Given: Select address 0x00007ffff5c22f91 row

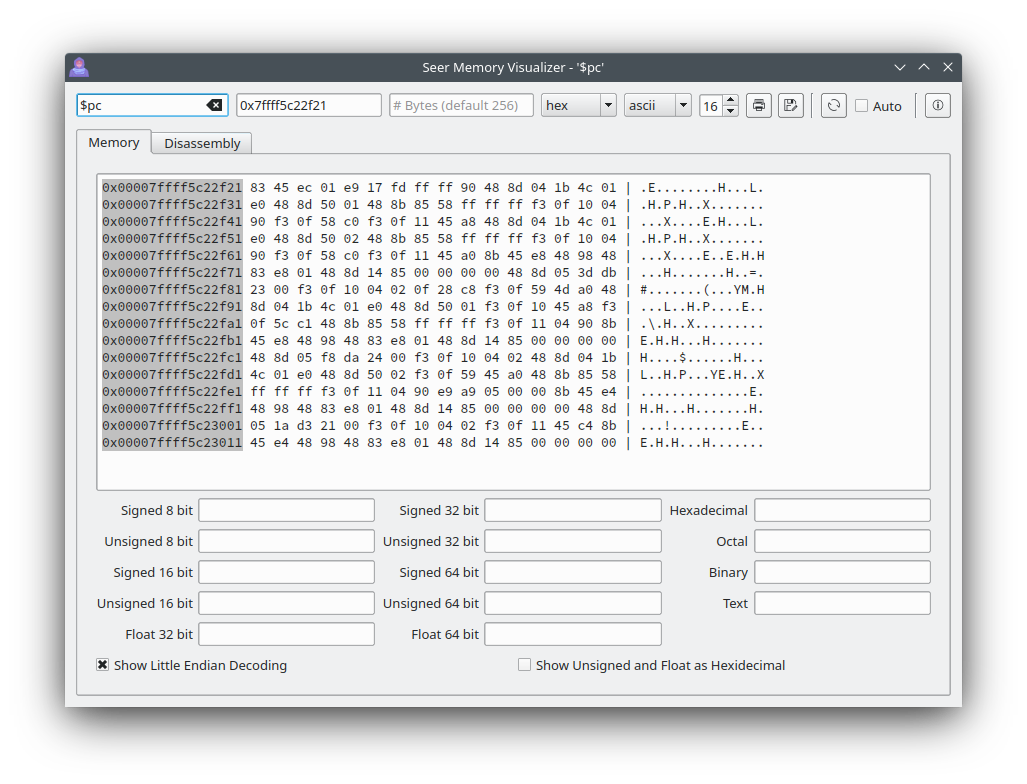Looking at the screenshot, I should pyautogui.click(x=172, y=307).
